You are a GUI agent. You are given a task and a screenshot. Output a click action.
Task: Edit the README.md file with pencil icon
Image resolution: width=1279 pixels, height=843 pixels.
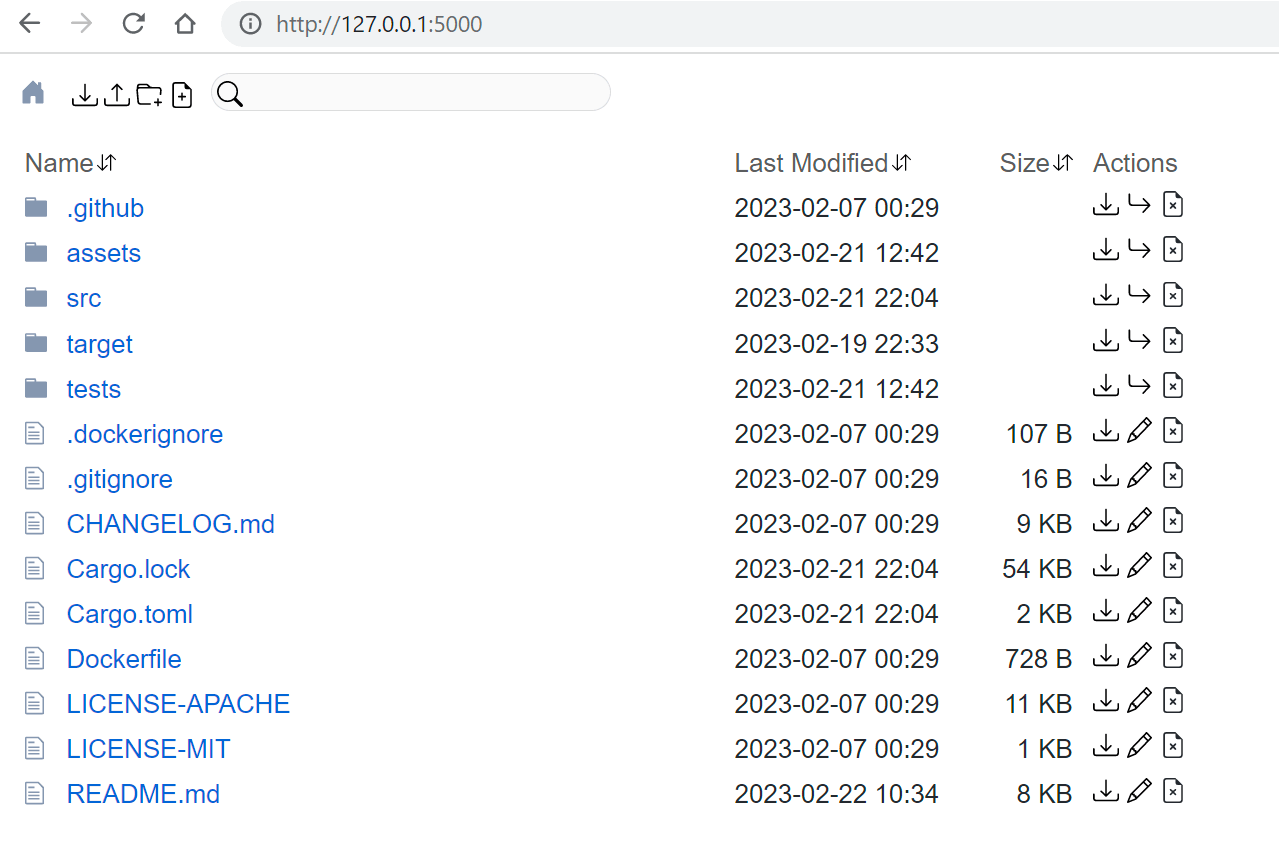(1139, 792)
